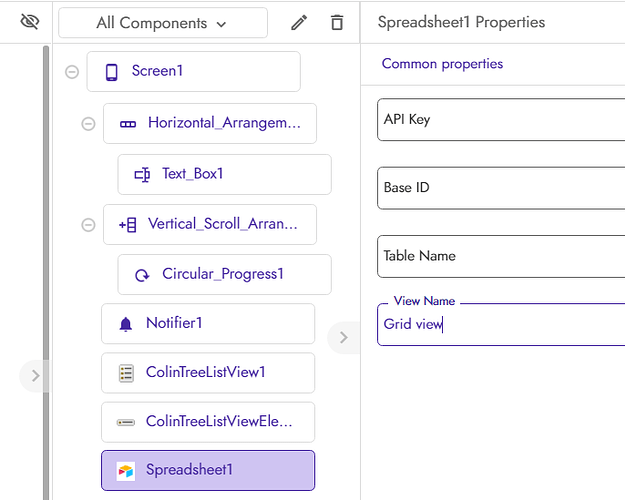This screenshot has height=500, width=625.
Task: Select the ColinTreeListViewEle... component
Action: point(208,422)
